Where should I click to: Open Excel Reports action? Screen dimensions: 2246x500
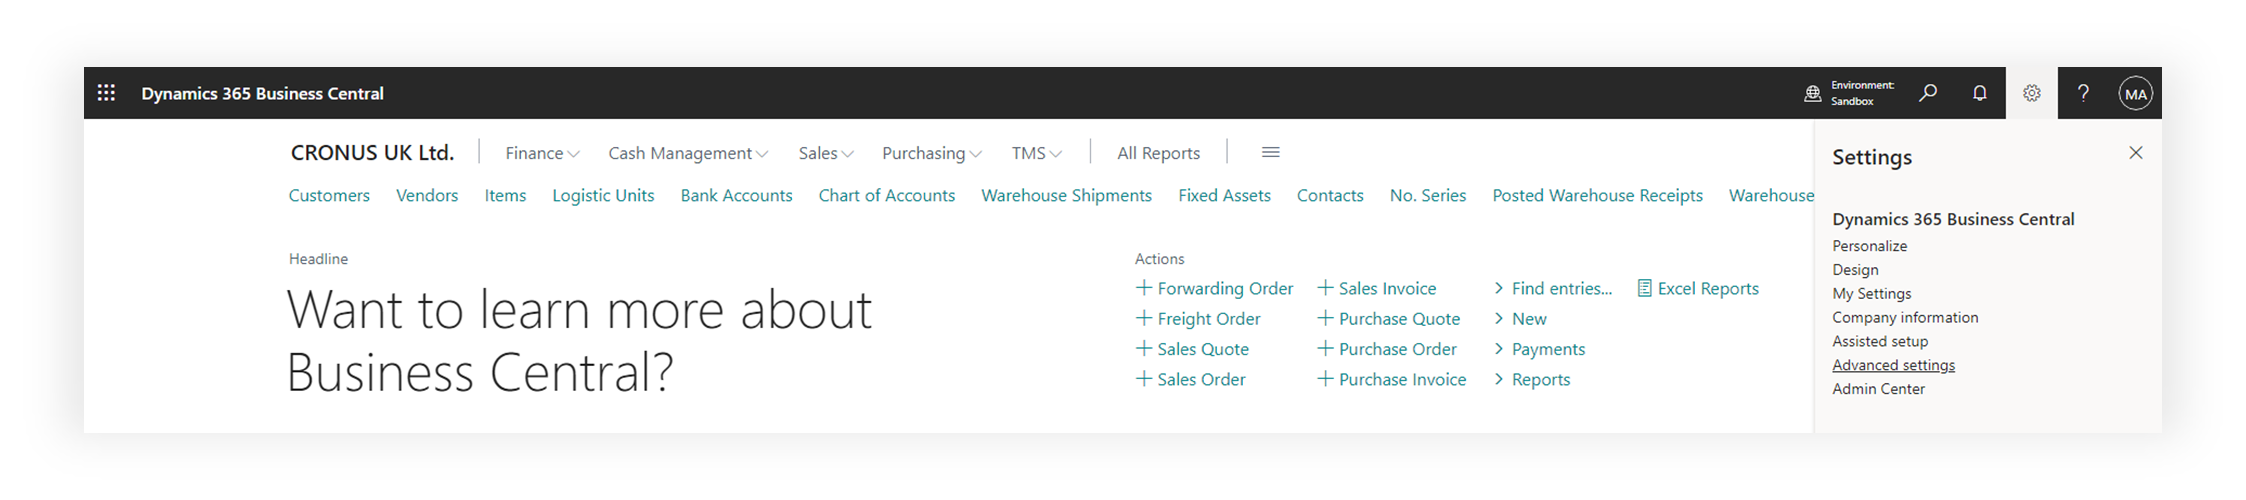1698,288
